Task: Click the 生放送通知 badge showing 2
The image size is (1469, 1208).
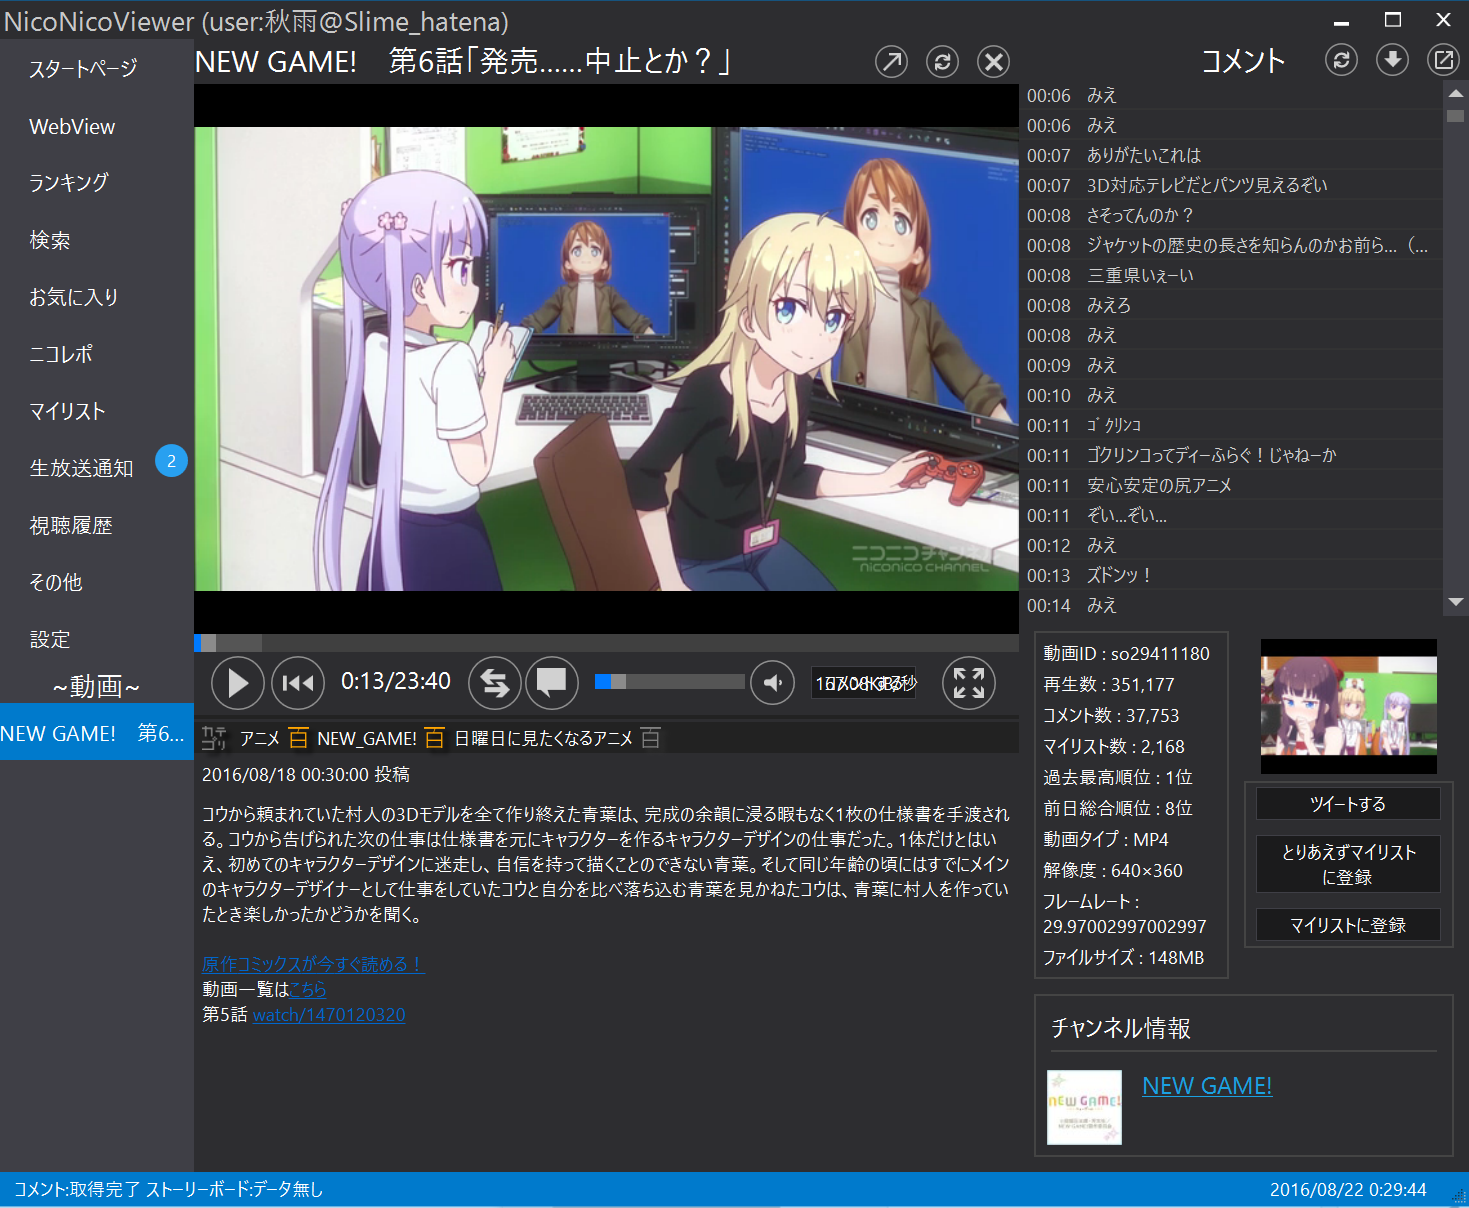Action: pos(171,461)
